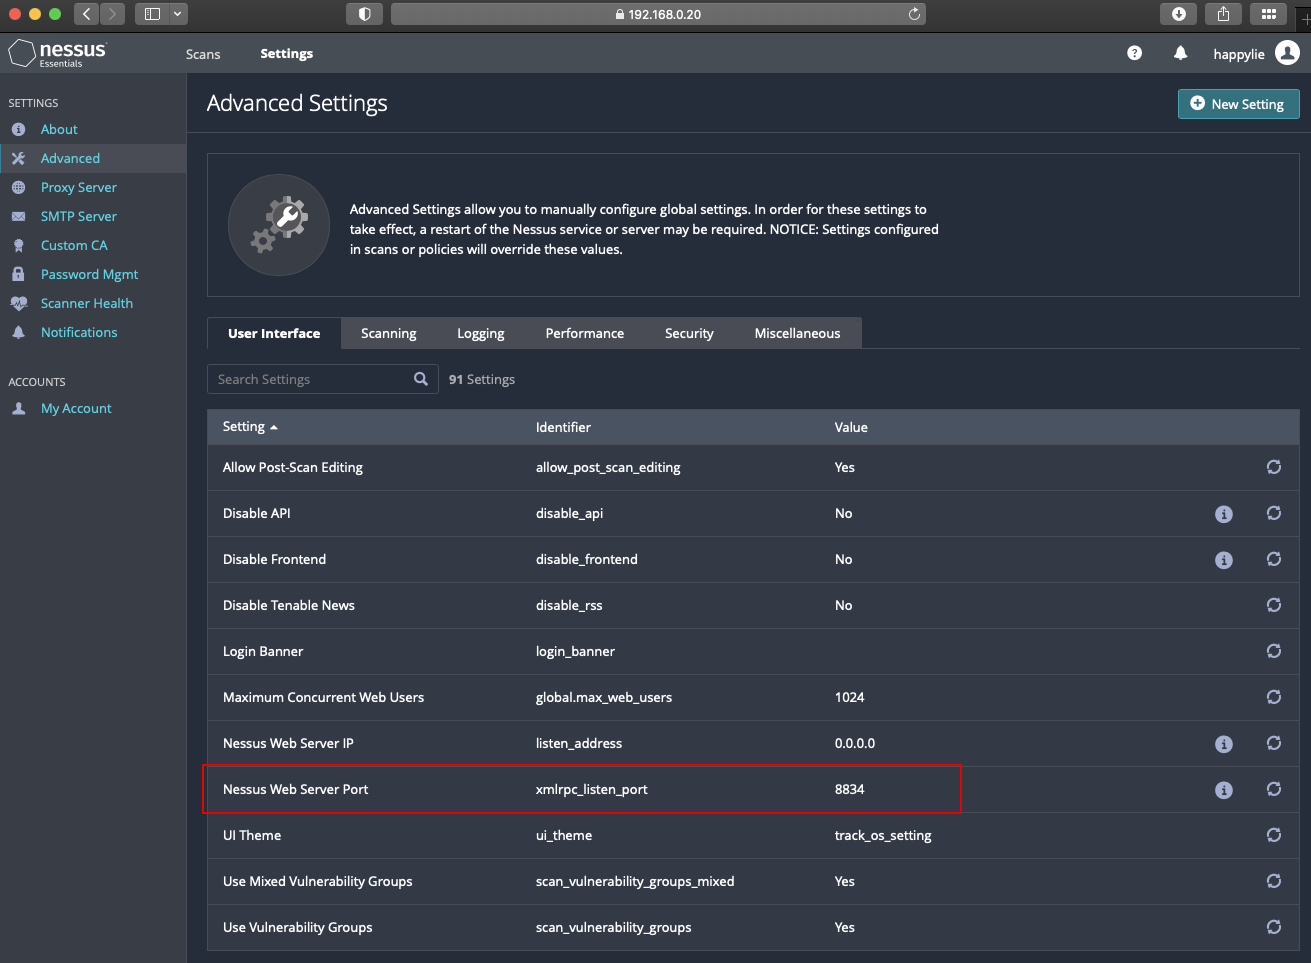The image size is (1311, 963).
Task: Click the Login Banner row name
Action: point(263,651)
